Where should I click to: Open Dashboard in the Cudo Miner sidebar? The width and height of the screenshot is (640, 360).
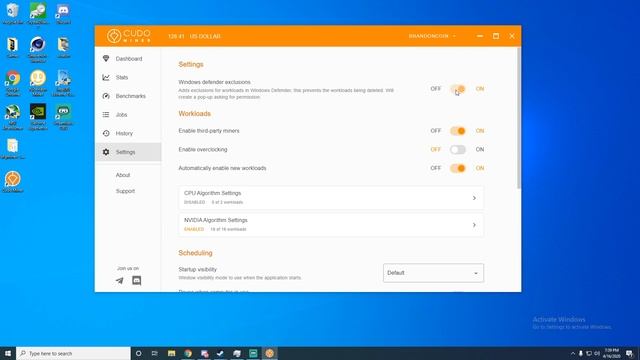point(128,59)
